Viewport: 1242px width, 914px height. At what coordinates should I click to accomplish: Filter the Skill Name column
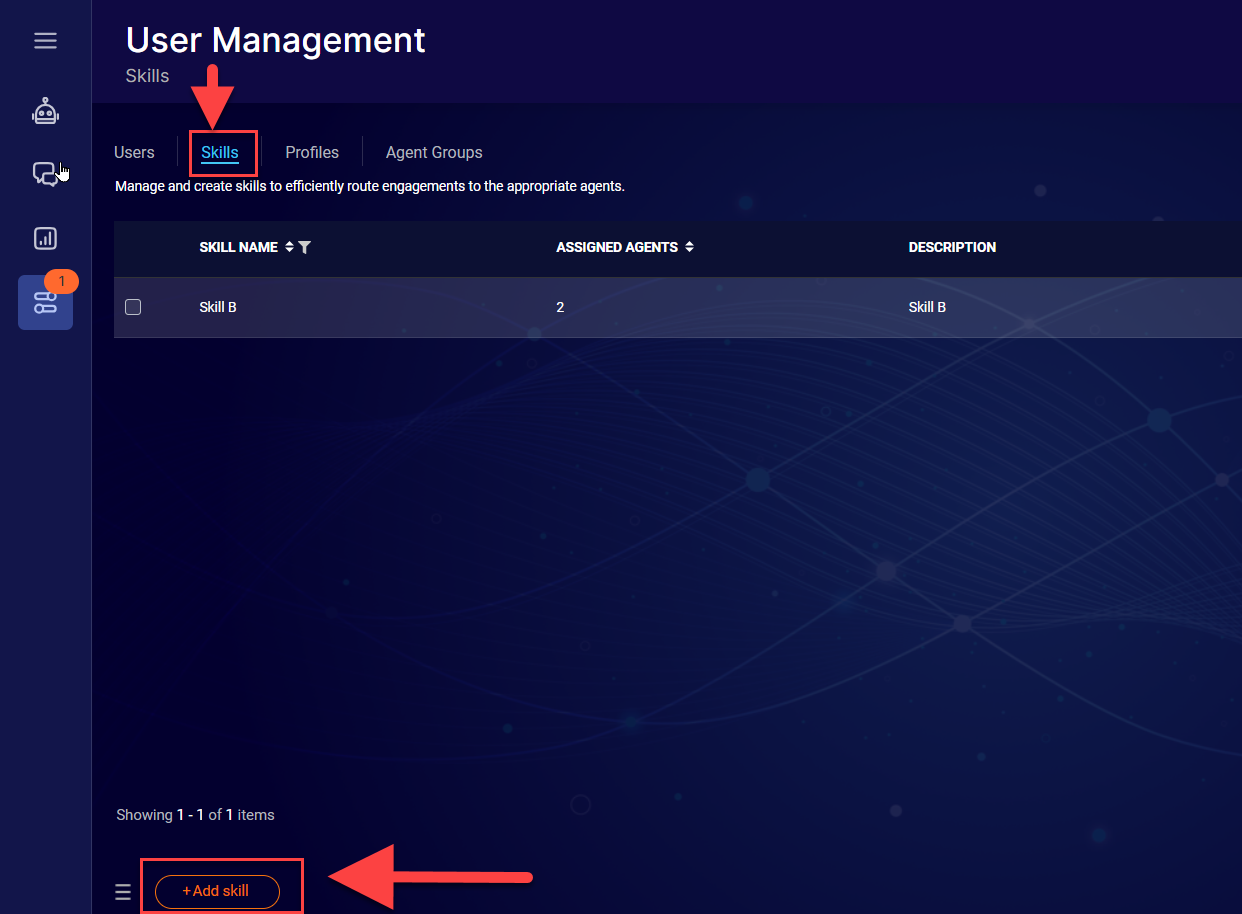point(305,247)
